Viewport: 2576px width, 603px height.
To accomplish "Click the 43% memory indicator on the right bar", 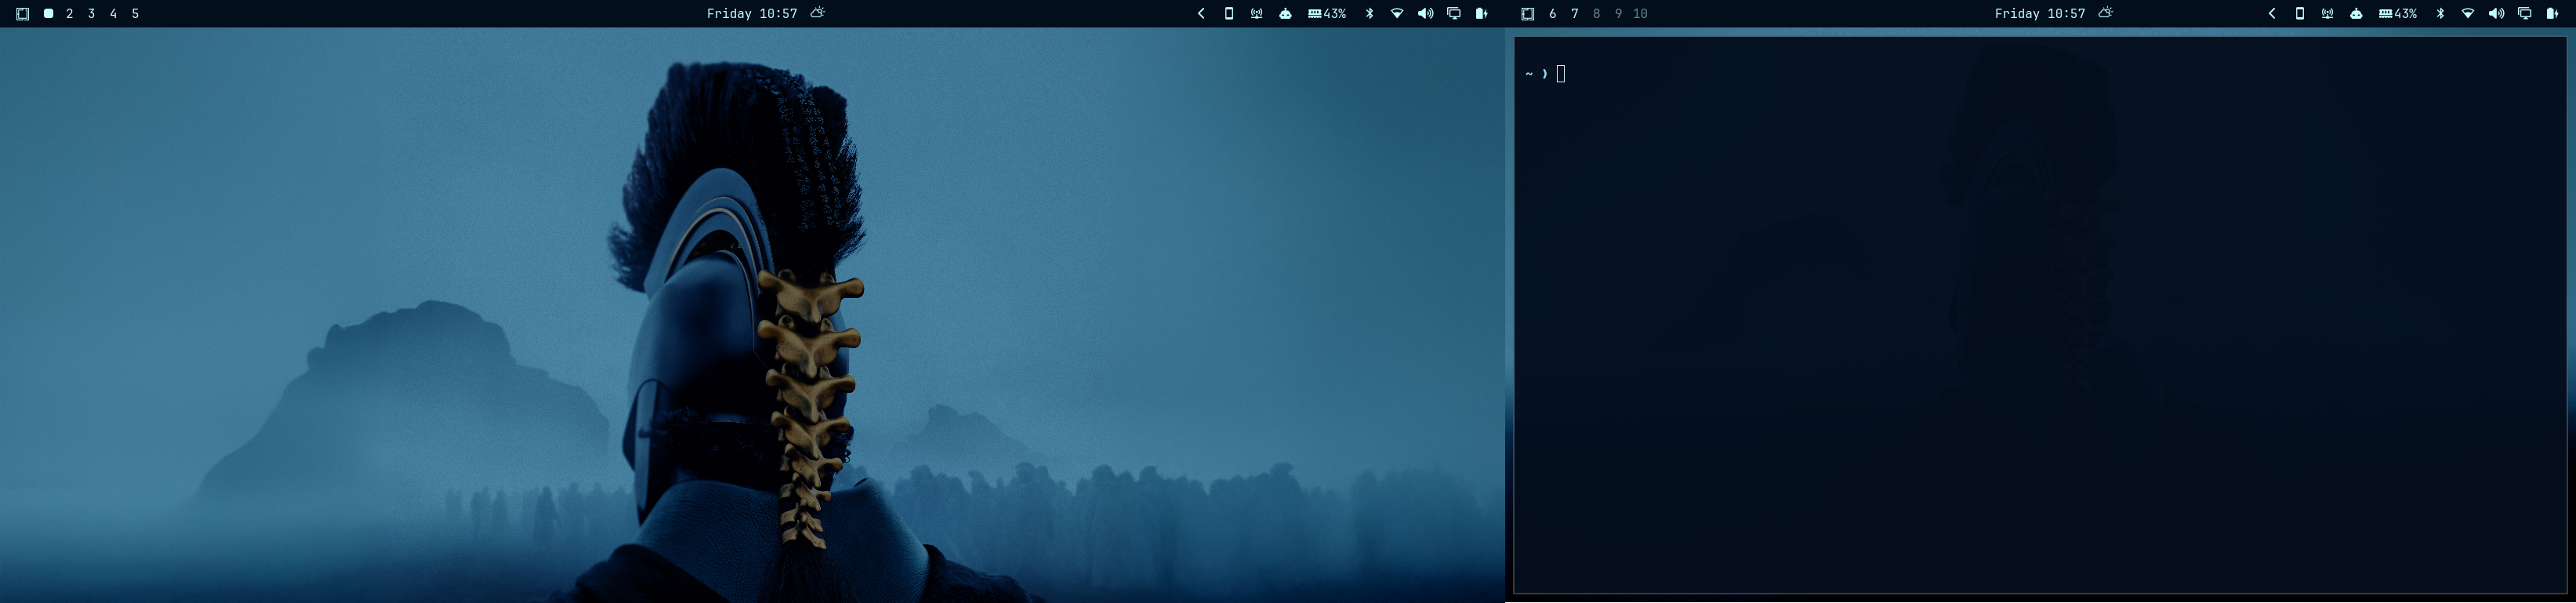I will [x=2398, y=14].
